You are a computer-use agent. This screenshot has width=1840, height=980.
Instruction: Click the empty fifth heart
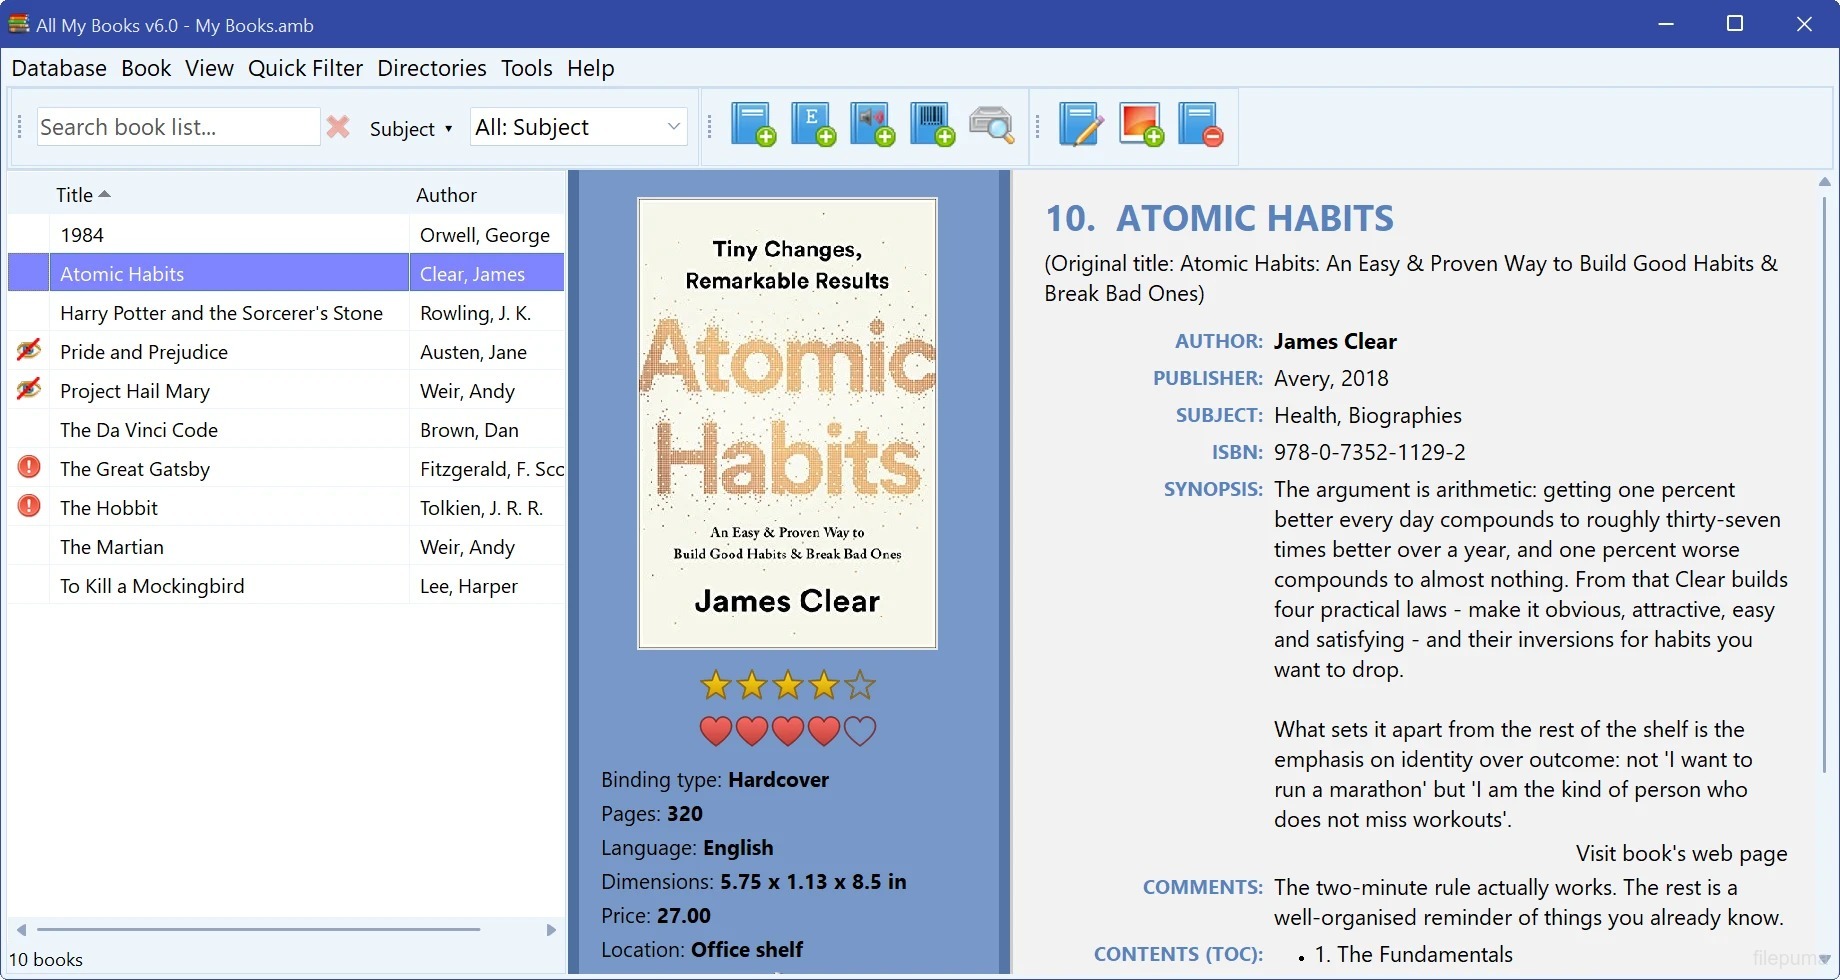tap(860, 731)
